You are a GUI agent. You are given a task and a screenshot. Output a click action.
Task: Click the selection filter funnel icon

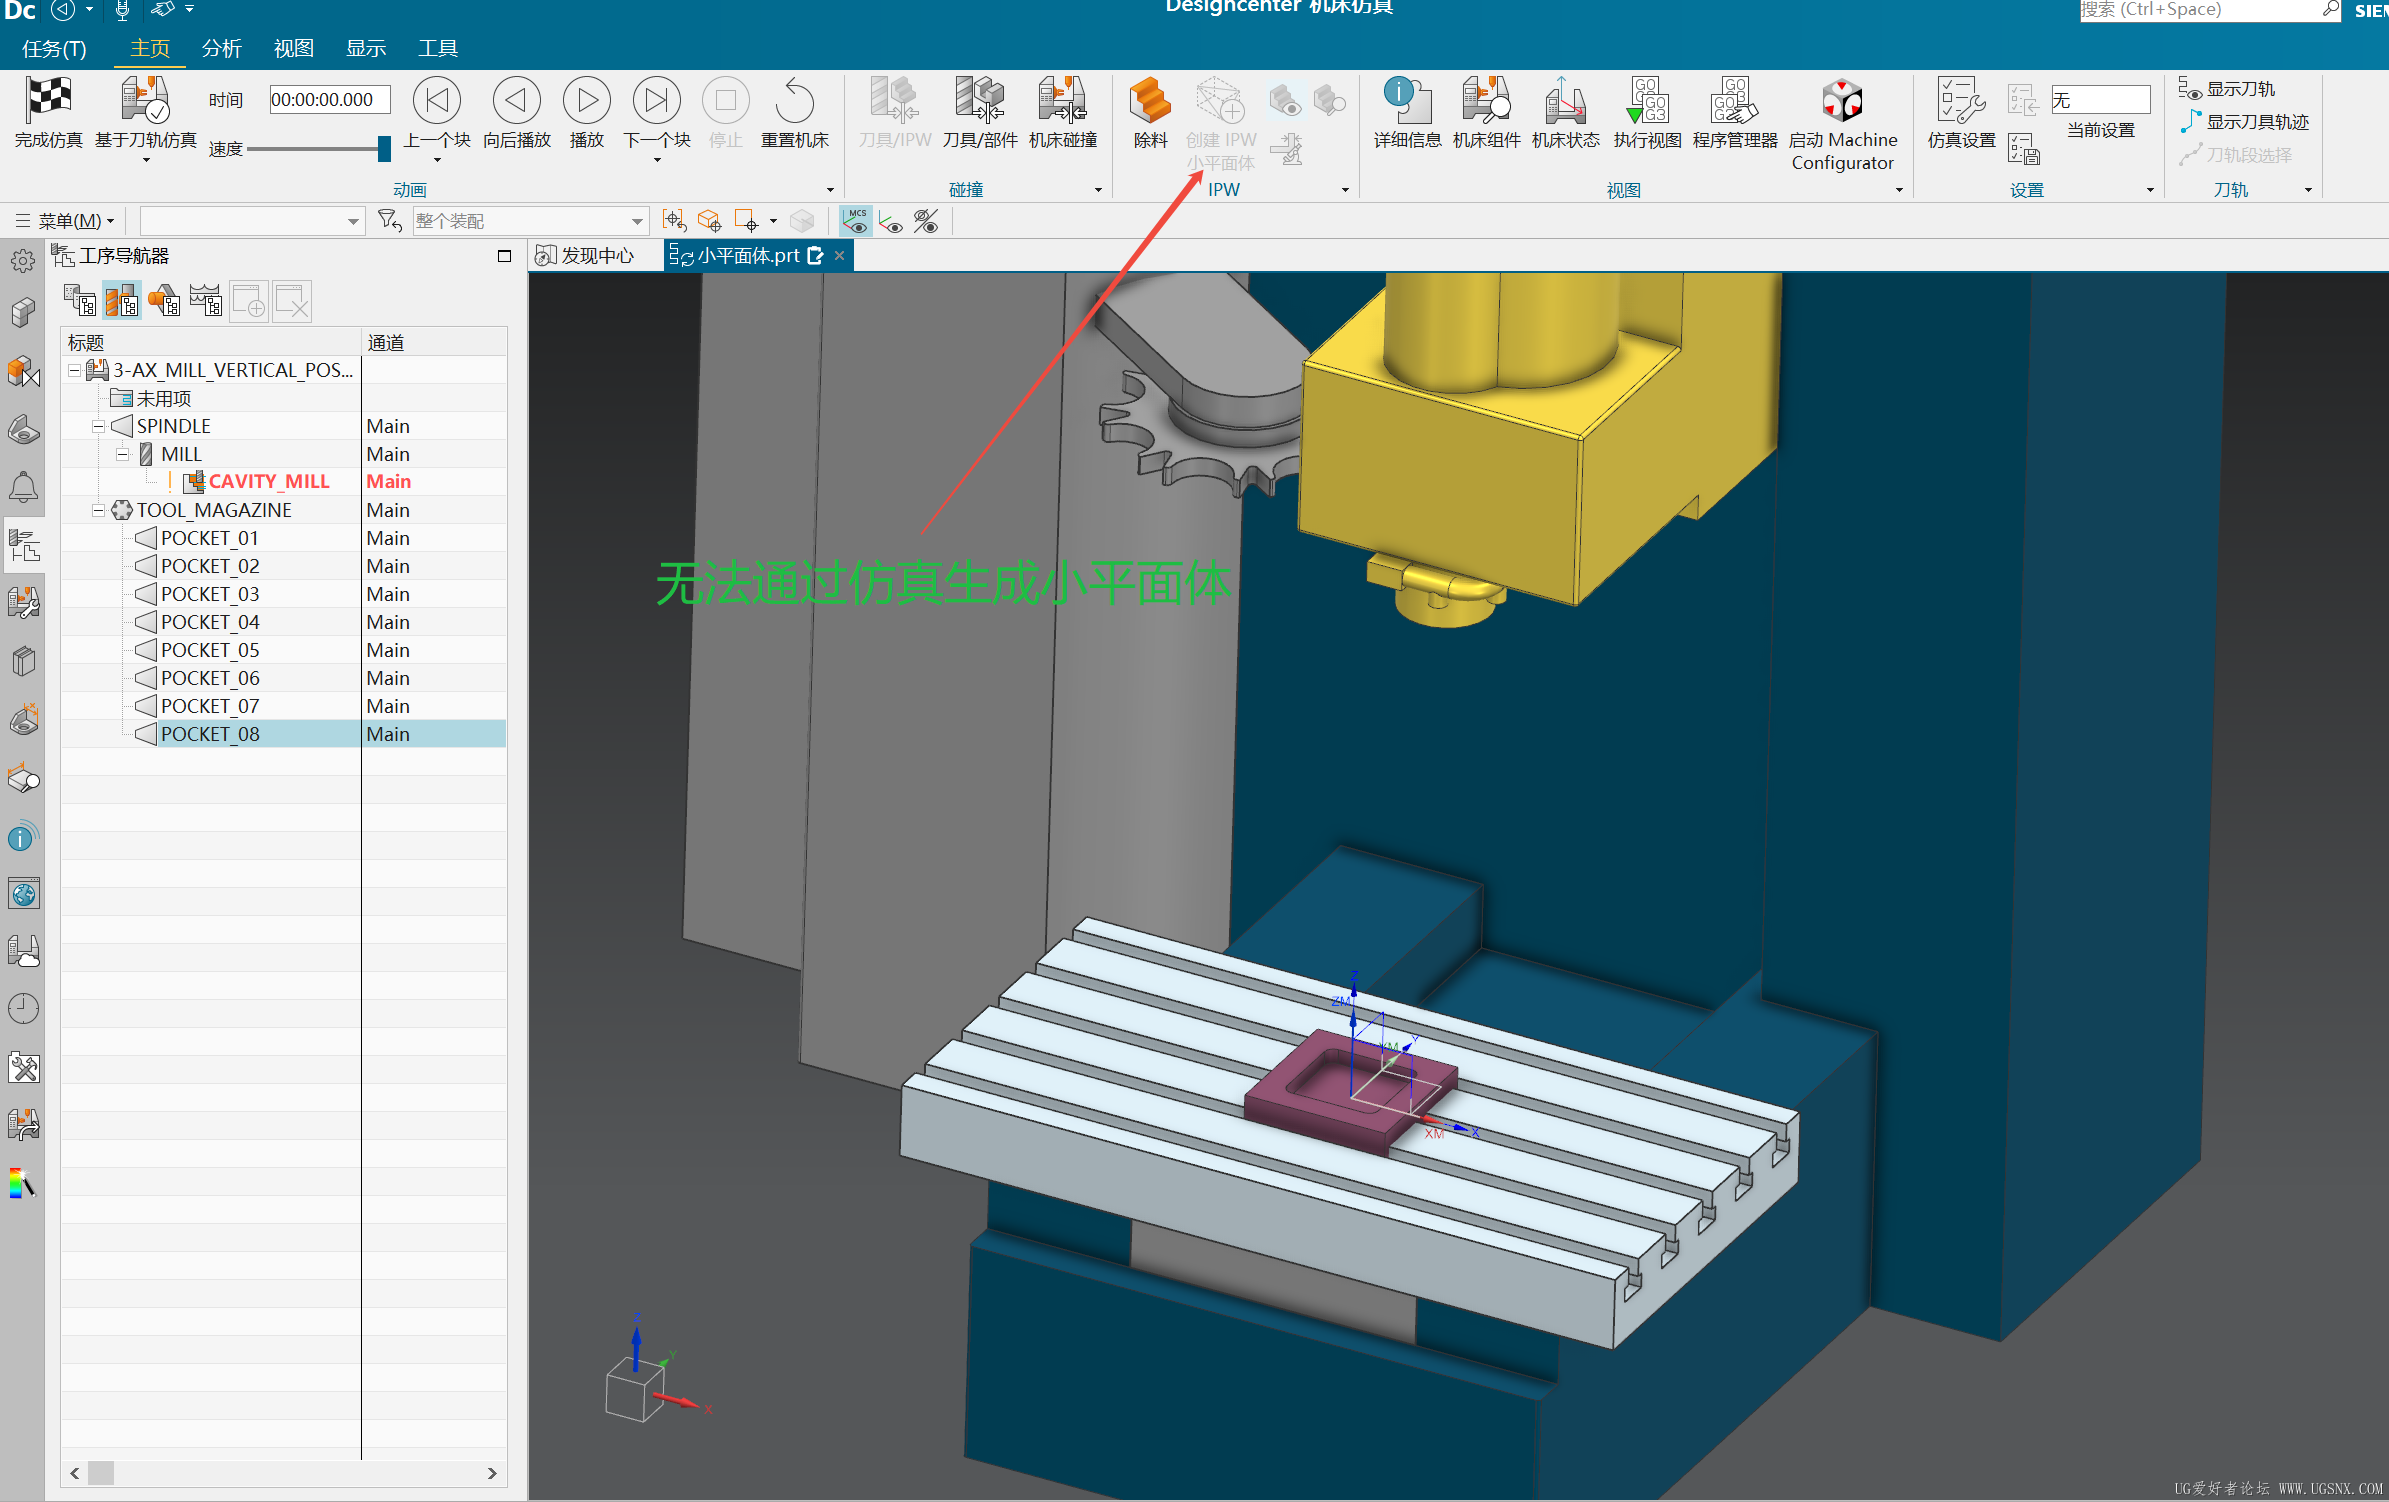(x=389, y=220)
